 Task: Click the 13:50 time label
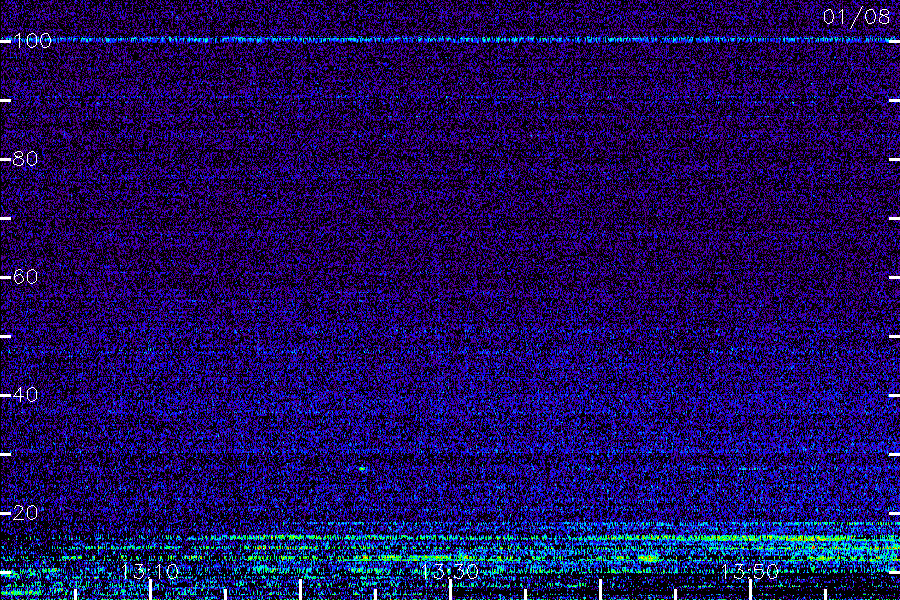click(x=750, y=571)
